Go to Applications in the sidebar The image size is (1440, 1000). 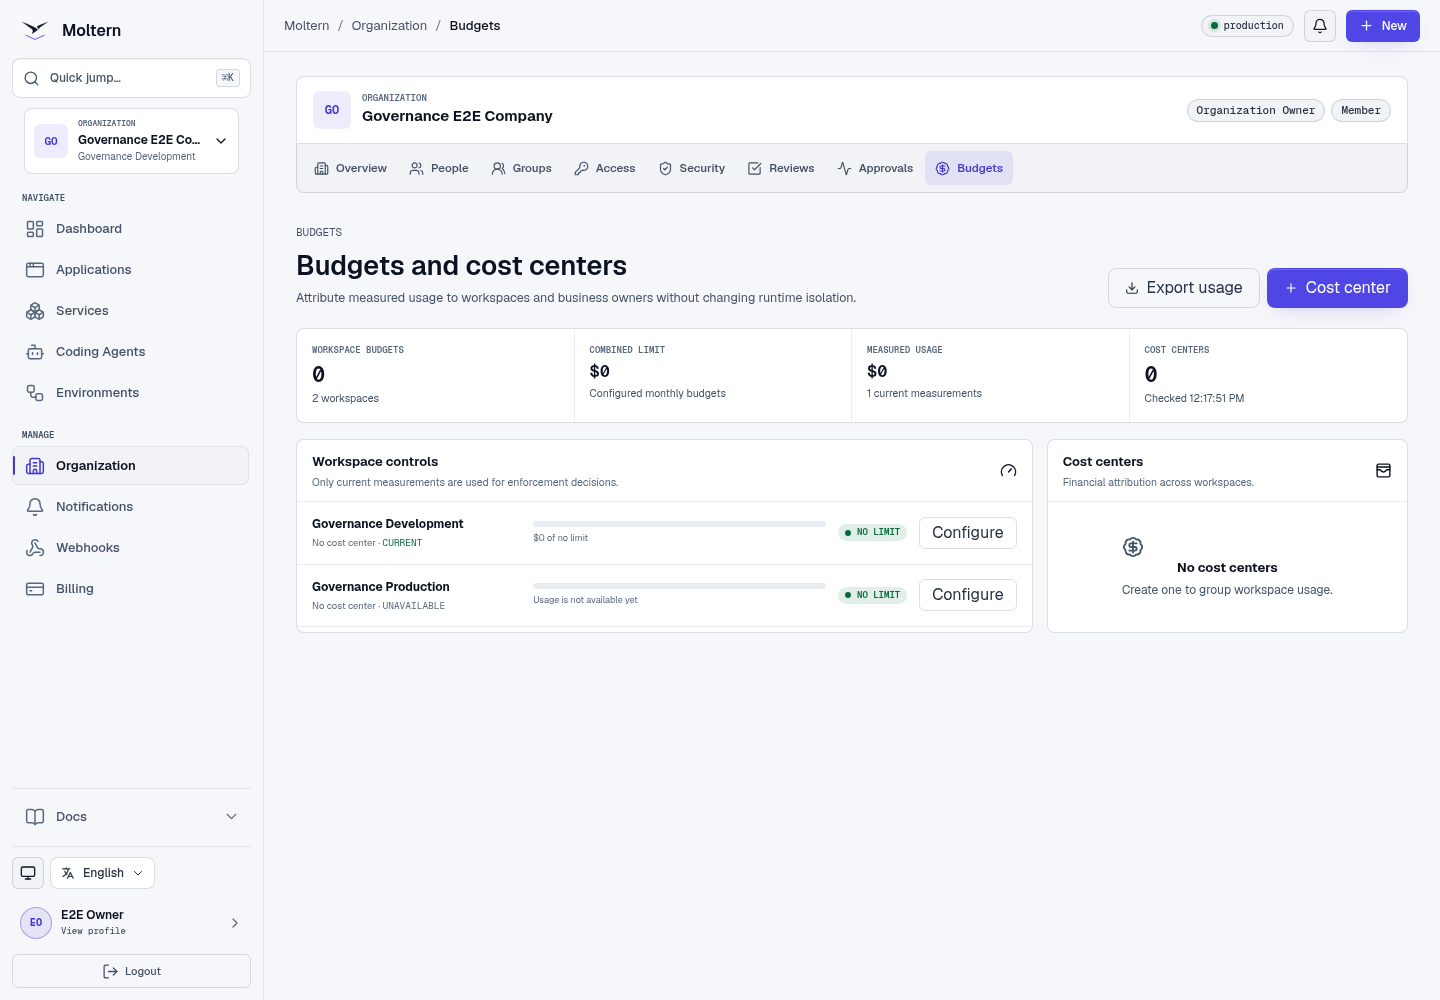tap(131, 270)
